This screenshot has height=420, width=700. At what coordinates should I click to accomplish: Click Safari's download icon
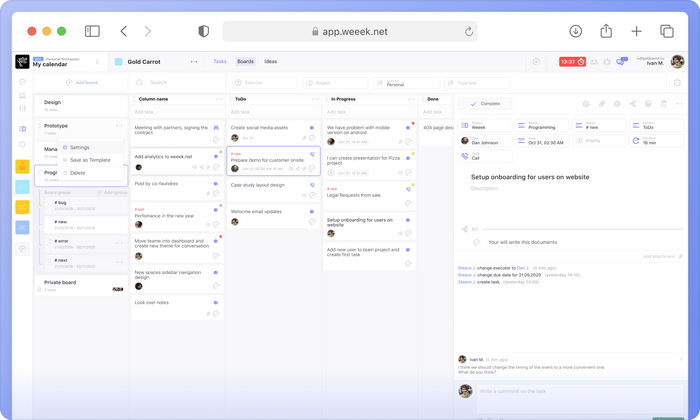click(576, 32)
